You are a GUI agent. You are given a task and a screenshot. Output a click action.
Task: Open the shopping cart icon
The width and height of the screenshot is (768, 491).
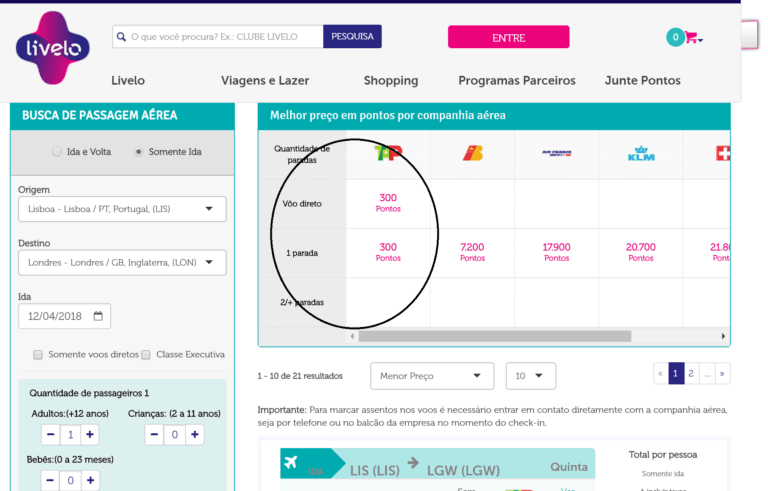691,38
